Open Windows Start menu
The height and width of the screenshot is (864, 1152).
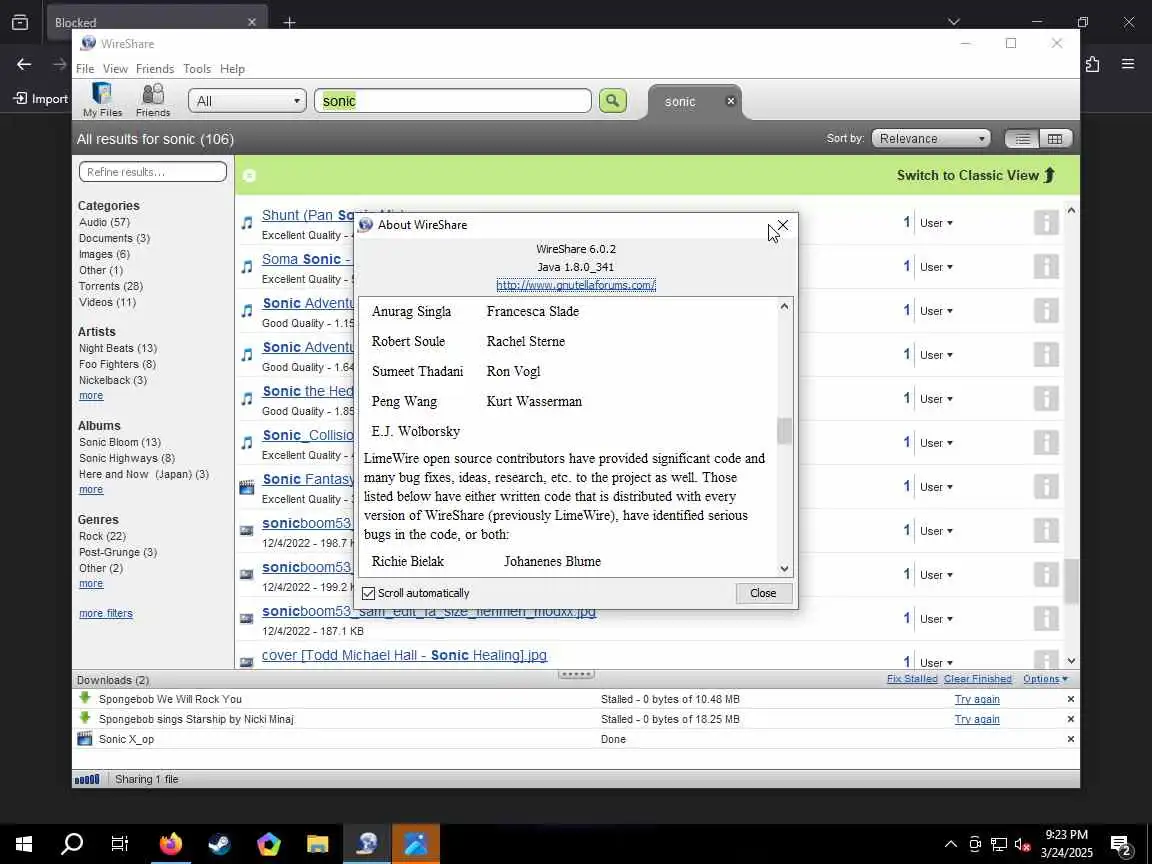point(24,843)
